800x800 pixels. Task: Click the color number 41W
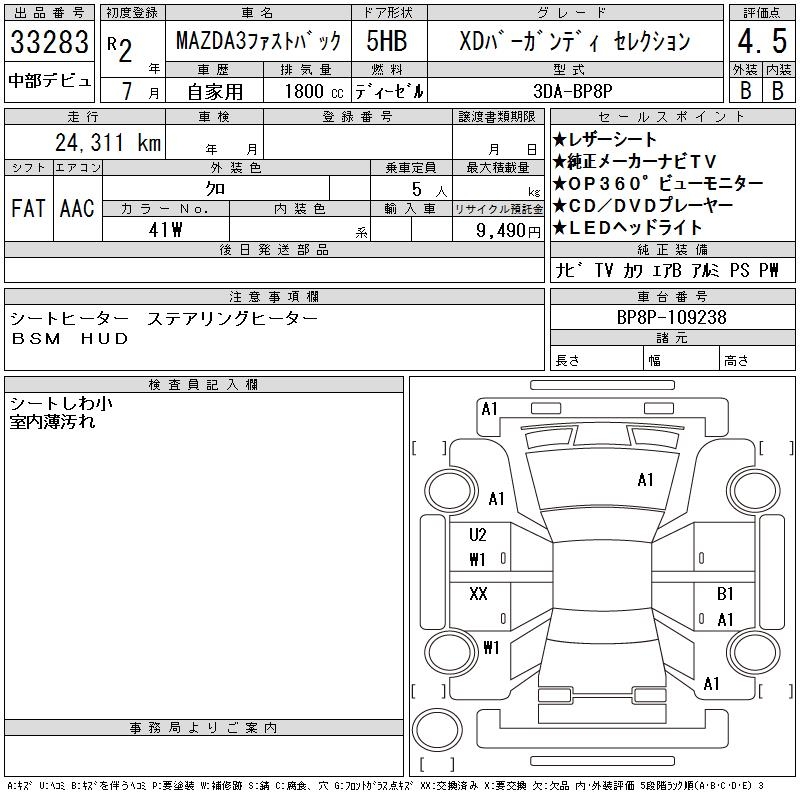pyautogui.click(x=165, y=230)
